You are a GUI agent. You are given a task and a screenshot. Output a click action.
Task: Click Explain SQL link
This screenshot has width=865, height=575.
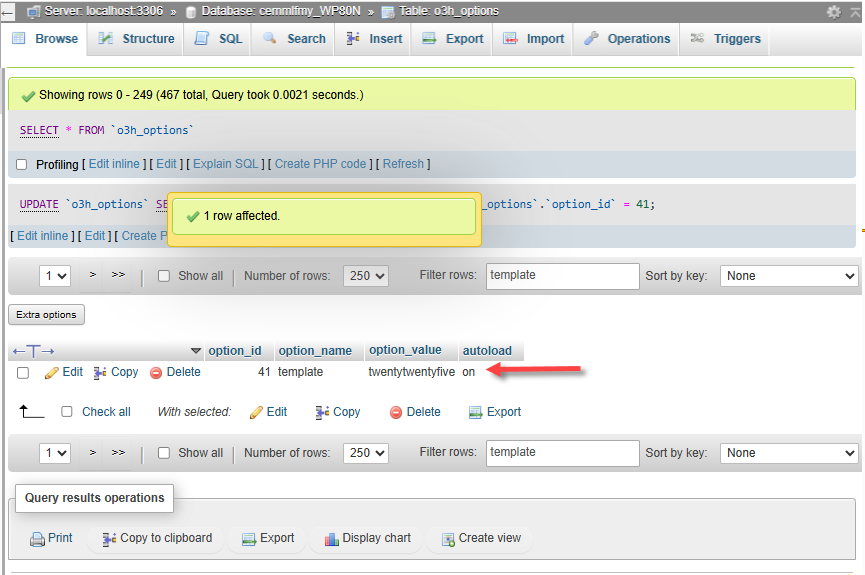(226, 164)
